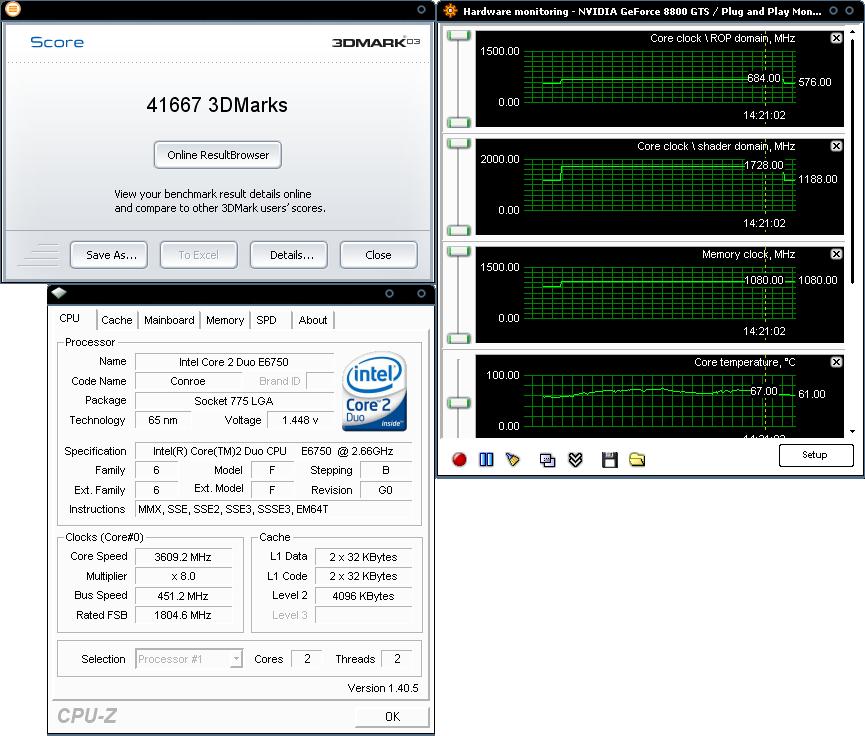Click the double down-arrow icon in monitoring toolbar

point(575,460)
